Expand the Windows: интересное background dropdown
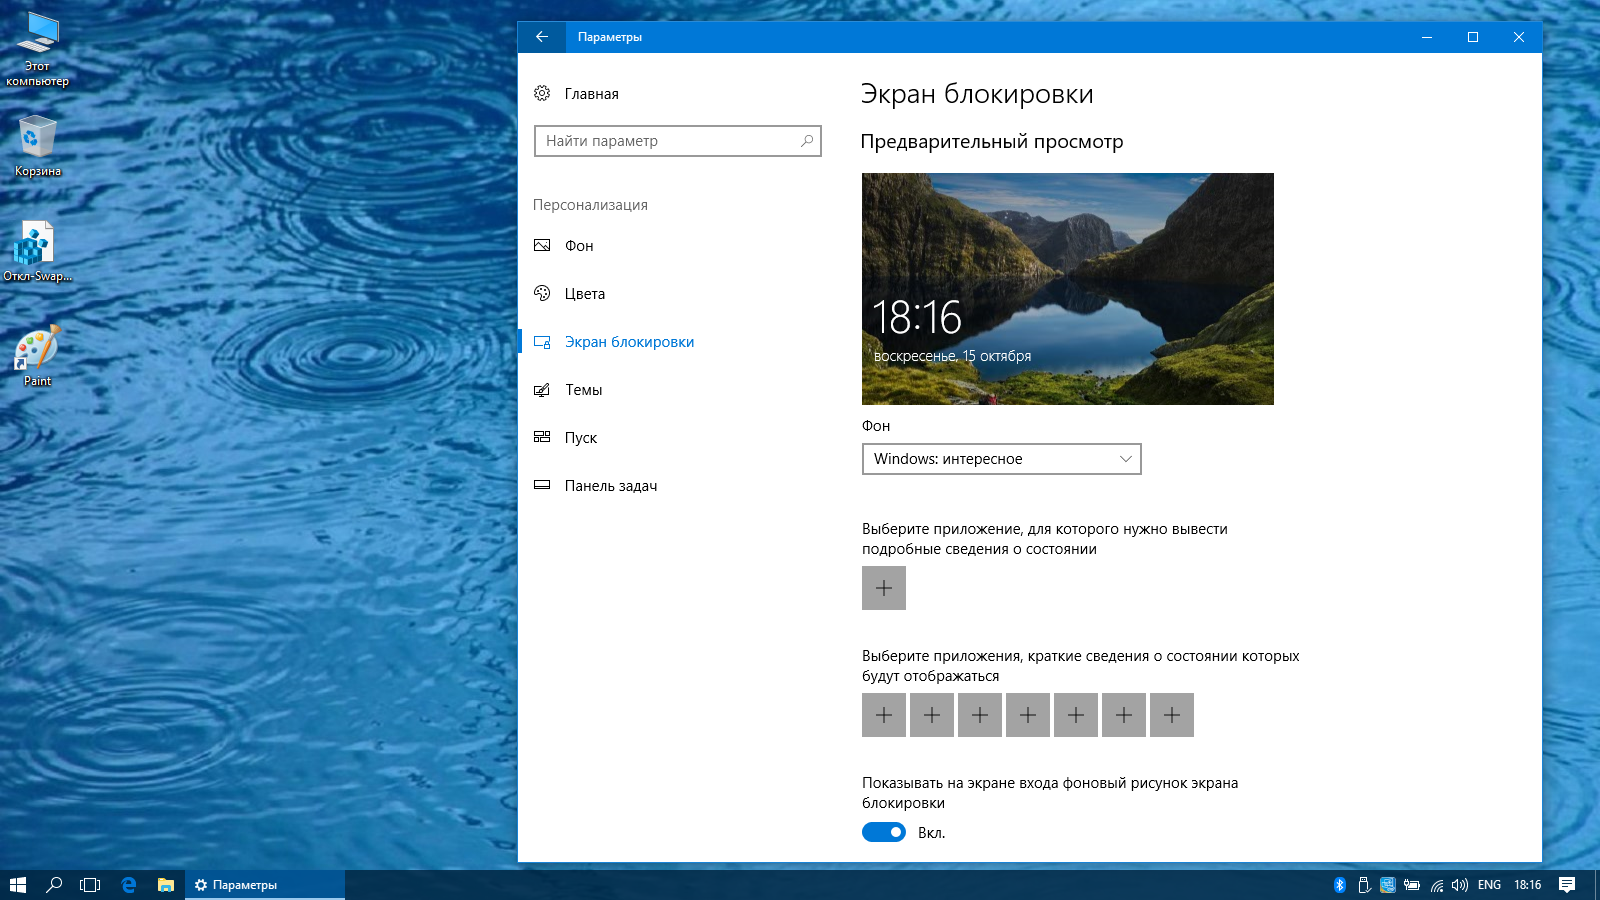This screenshot has height=900, width=1600. 1001,459
